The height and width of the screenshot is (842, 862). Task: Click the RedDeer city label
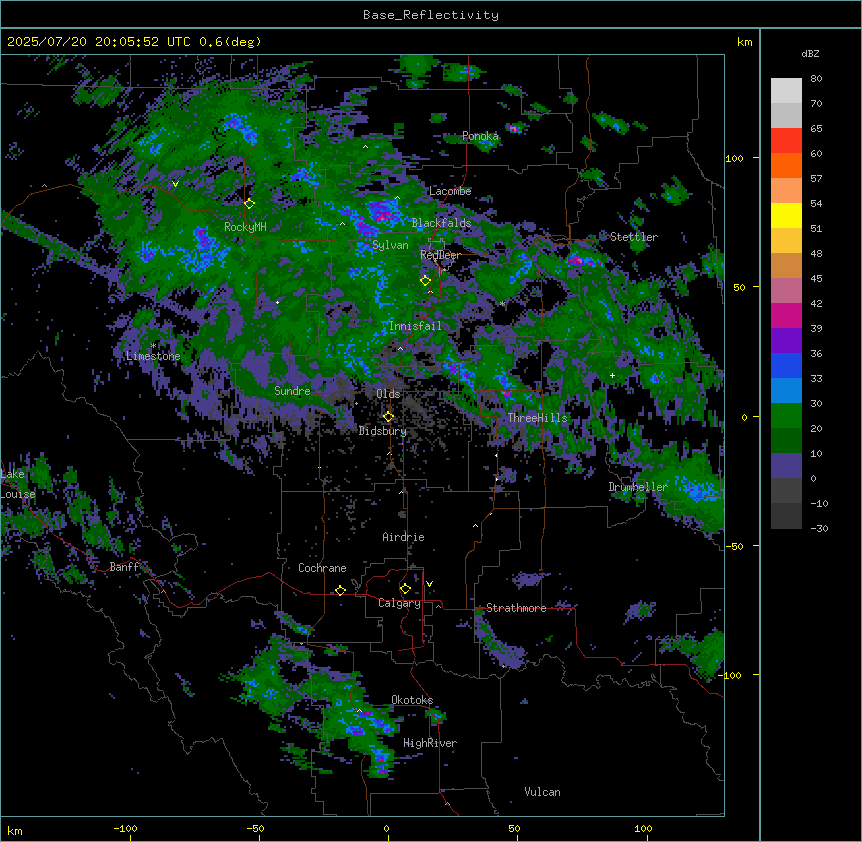(x=440, y=255)
